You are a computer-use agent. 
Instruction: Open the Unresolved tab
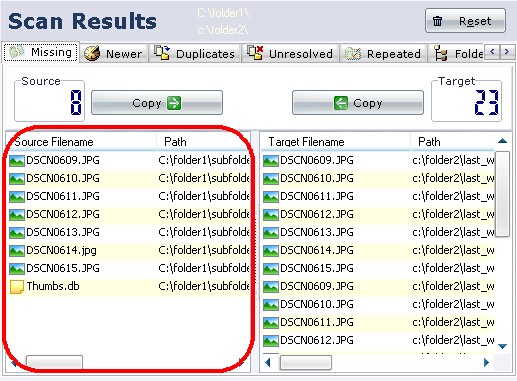tap(290, 53)
